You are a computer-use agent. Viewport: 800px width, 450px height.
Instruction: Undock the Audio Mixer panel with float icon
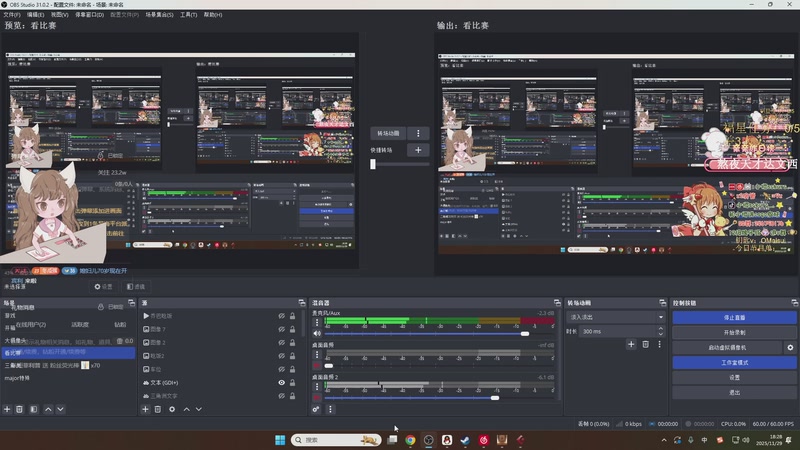click(557, 303)
